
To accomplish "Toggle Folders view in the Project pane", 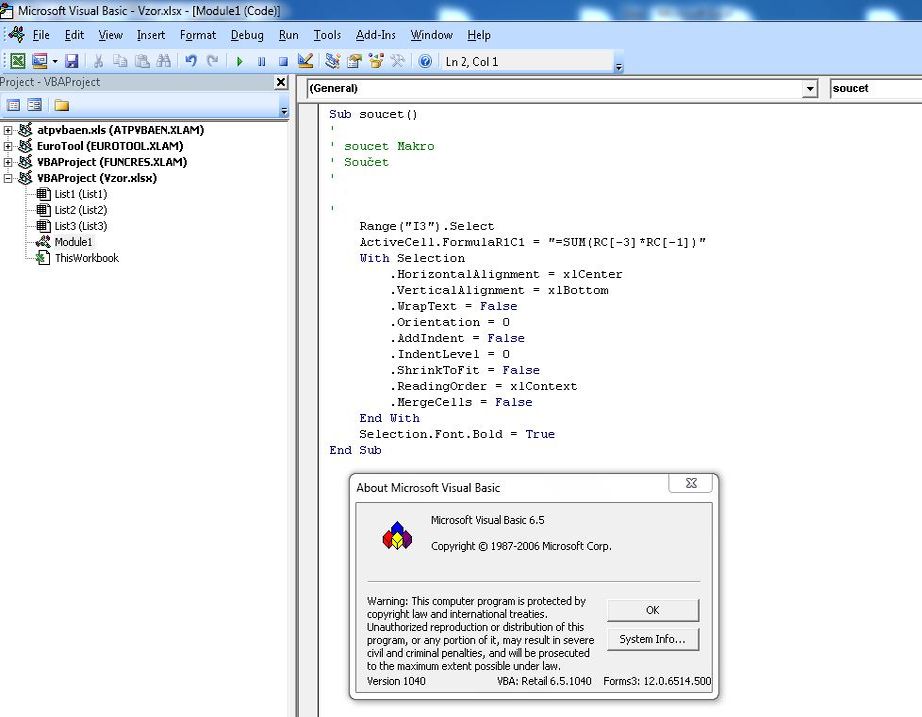I will coord(62,105).
